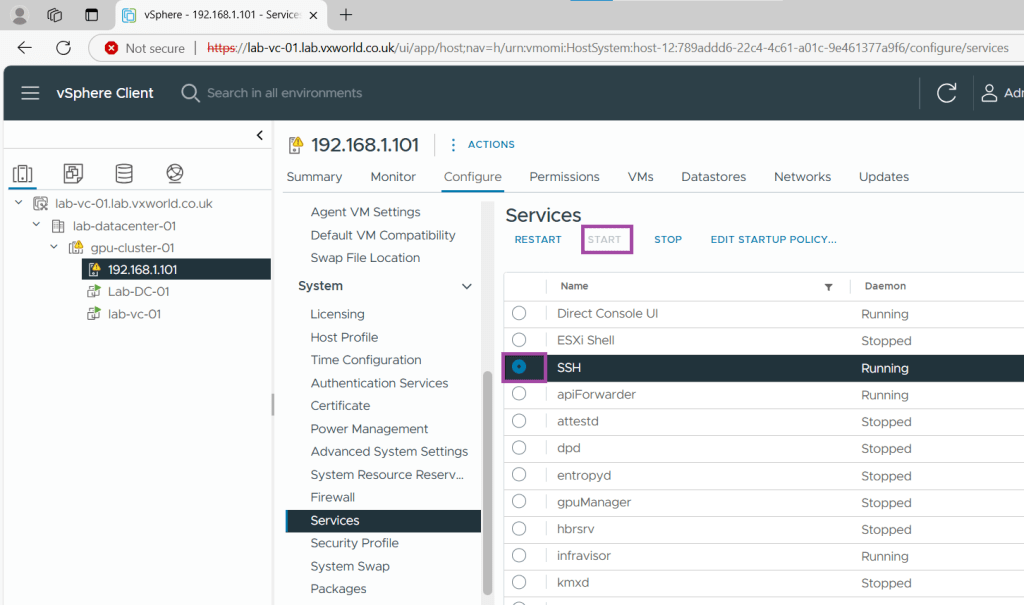
Task: Open the Datastores tab
Action: (x=713, y=177)
